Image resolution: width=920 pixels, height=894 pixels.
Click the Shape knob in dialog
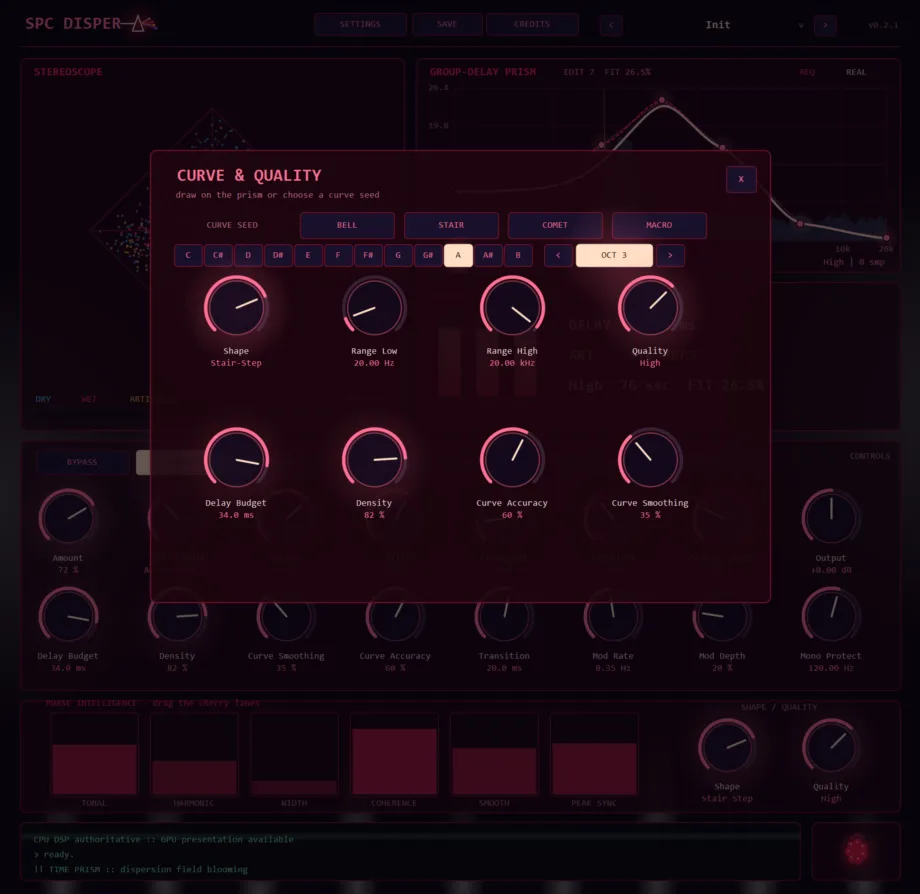pos(236,307)
